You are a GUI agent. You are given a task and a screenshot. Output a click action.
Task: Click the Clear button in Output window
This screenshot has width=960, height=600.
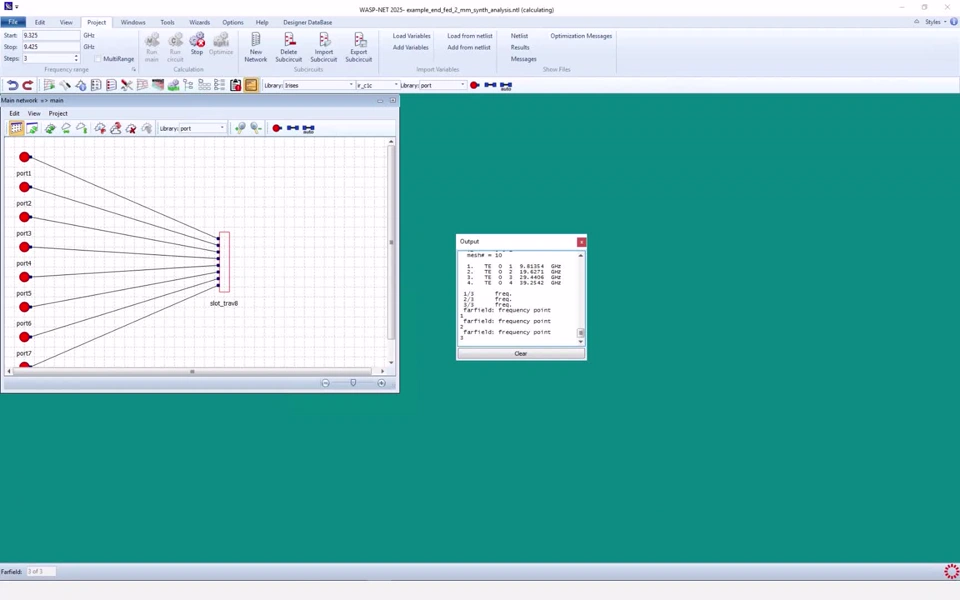(x=521, y=353)
